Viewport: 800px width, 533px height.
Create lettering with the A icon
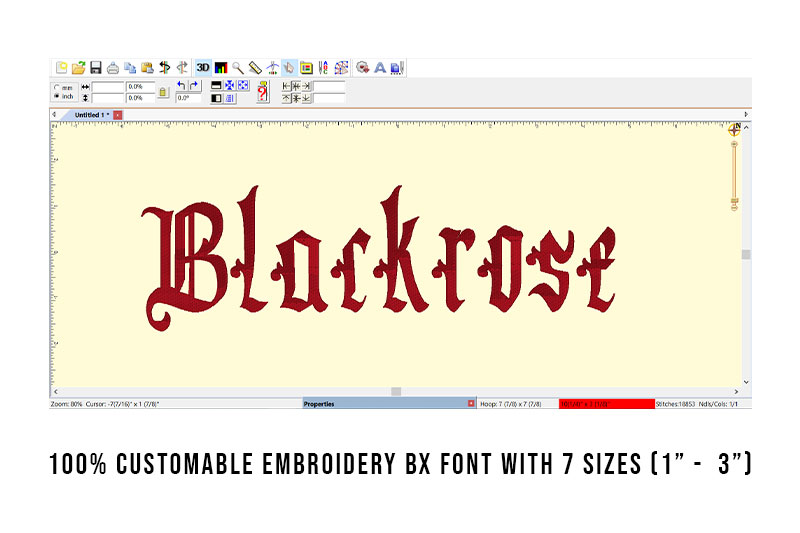[380, 67]
